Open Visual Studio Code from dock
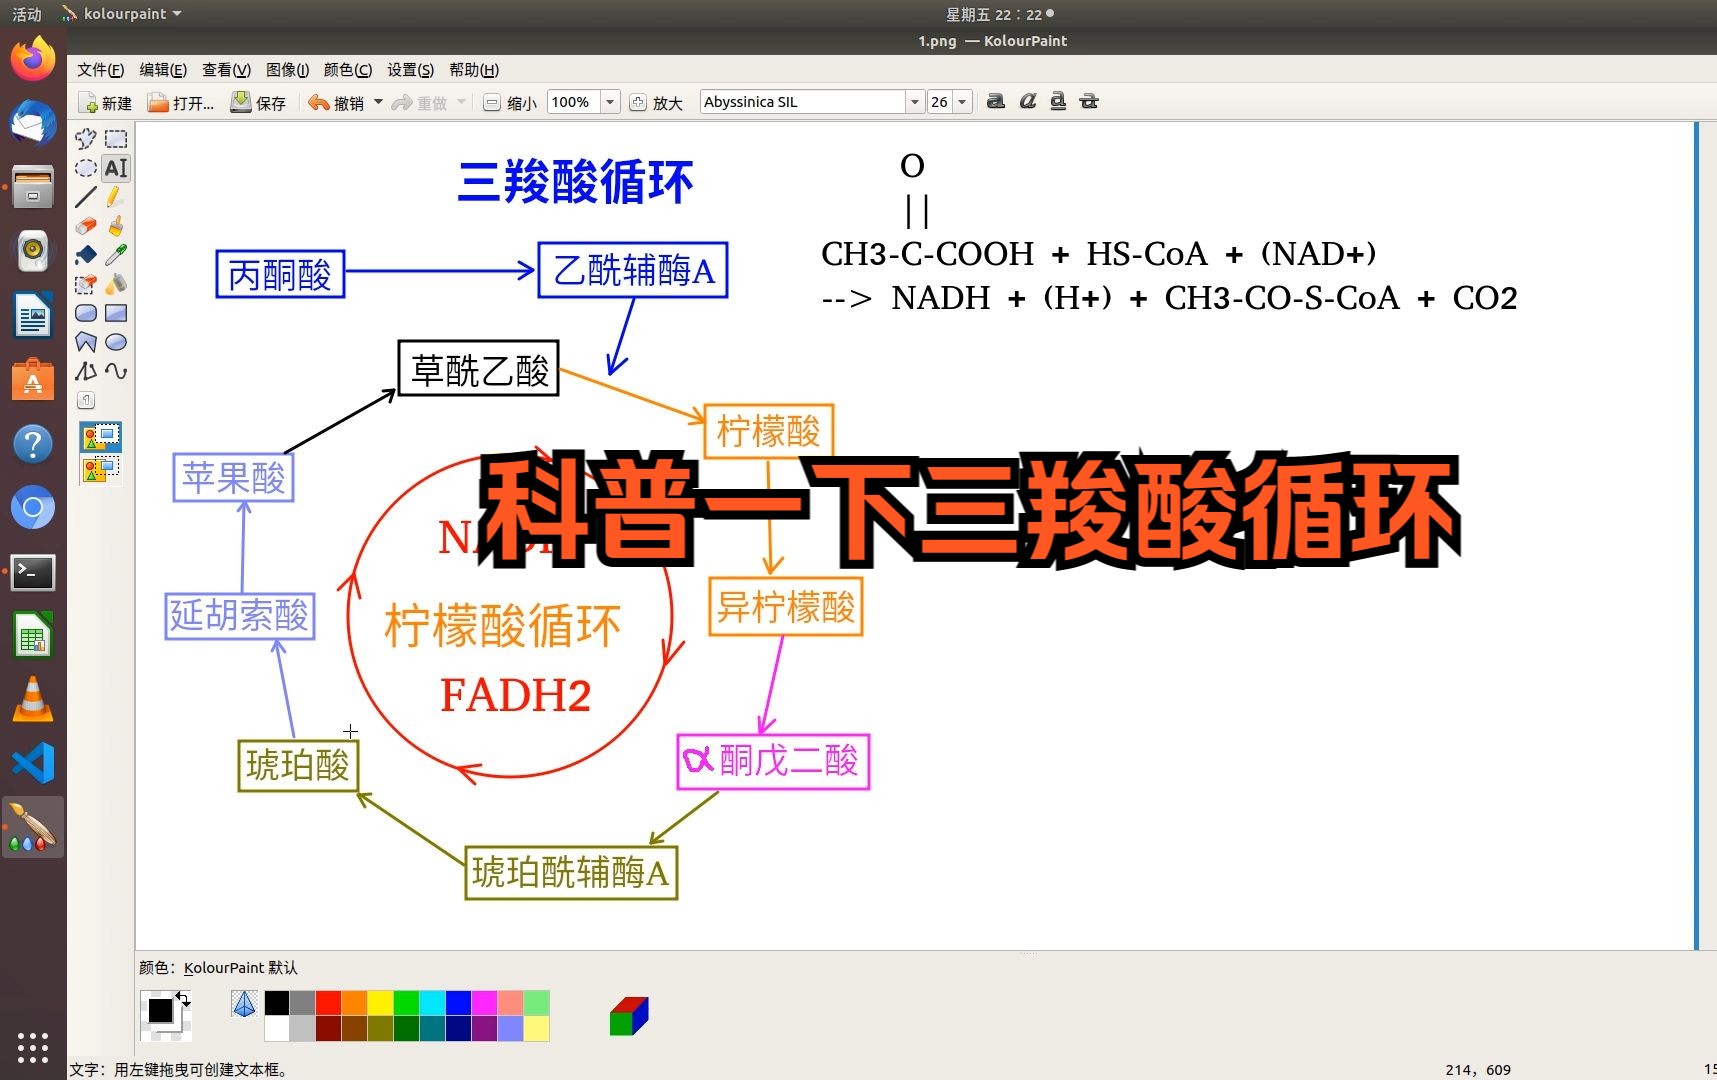 point(33,764)
